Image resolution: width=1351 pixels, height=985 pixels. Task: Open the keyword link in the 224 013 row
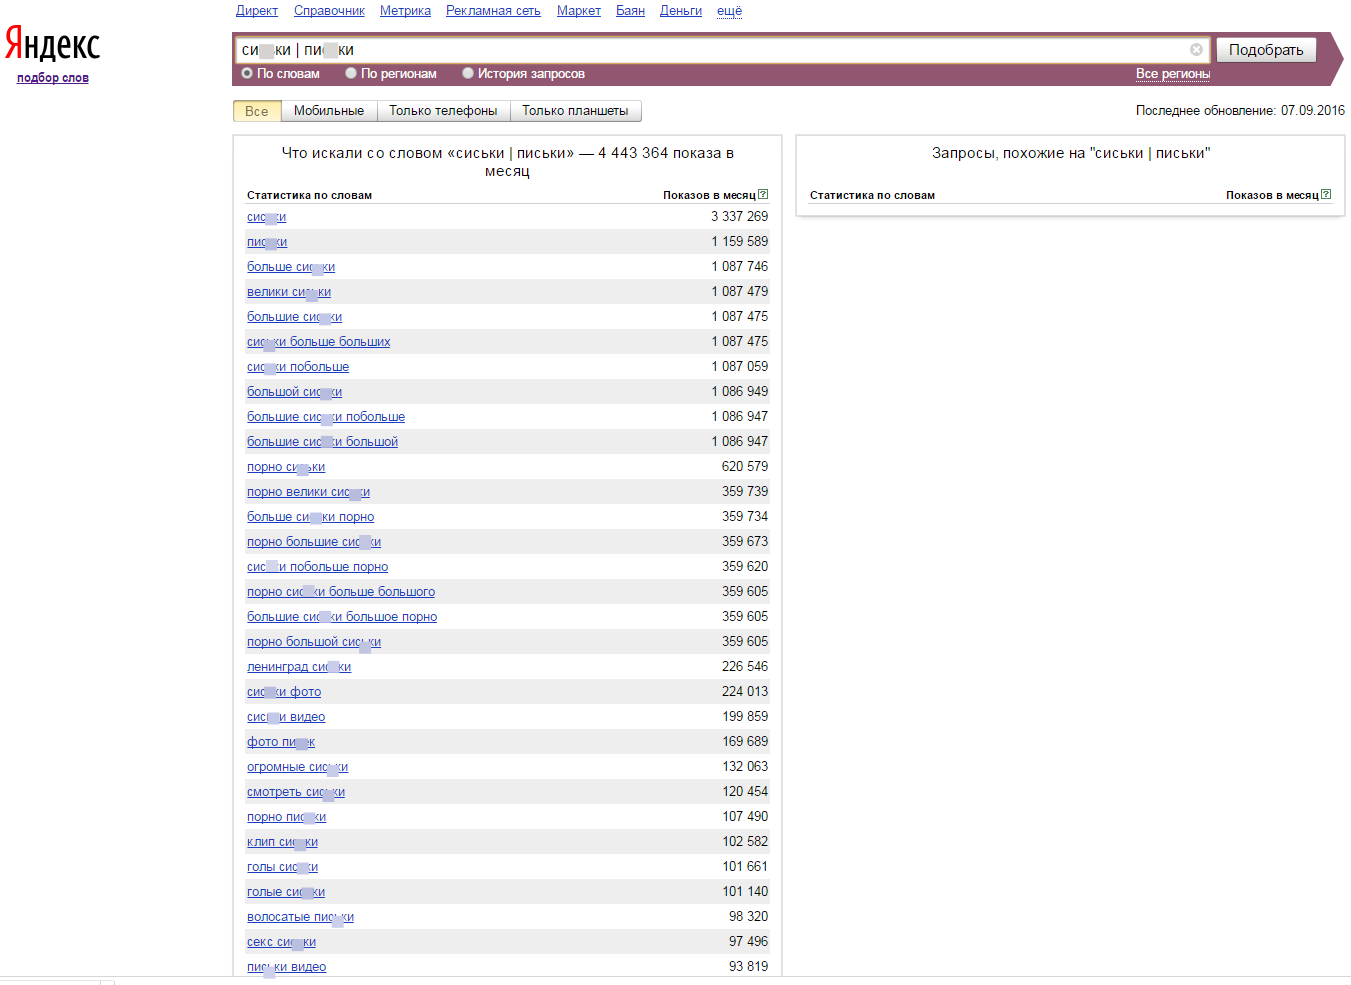click(284, 692)
